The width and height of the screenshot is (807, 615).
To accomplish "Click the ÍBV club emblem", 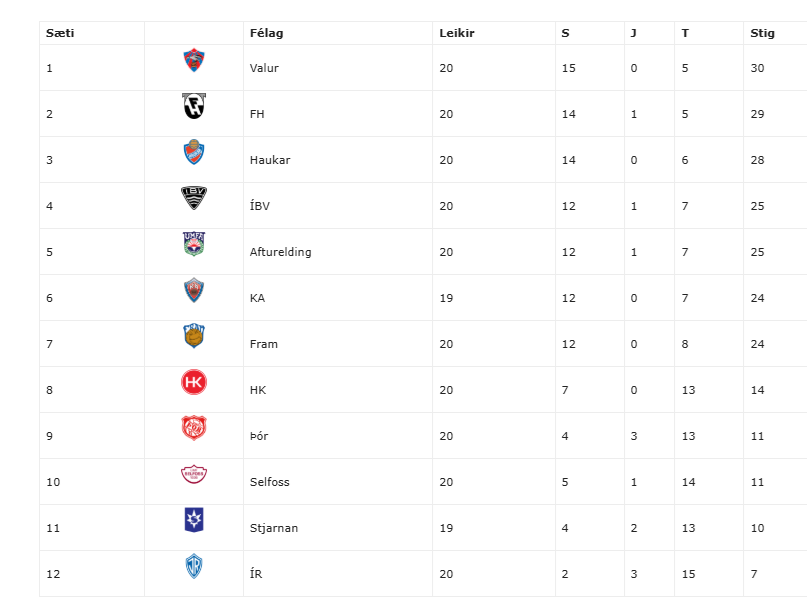I will pos(193,199).
